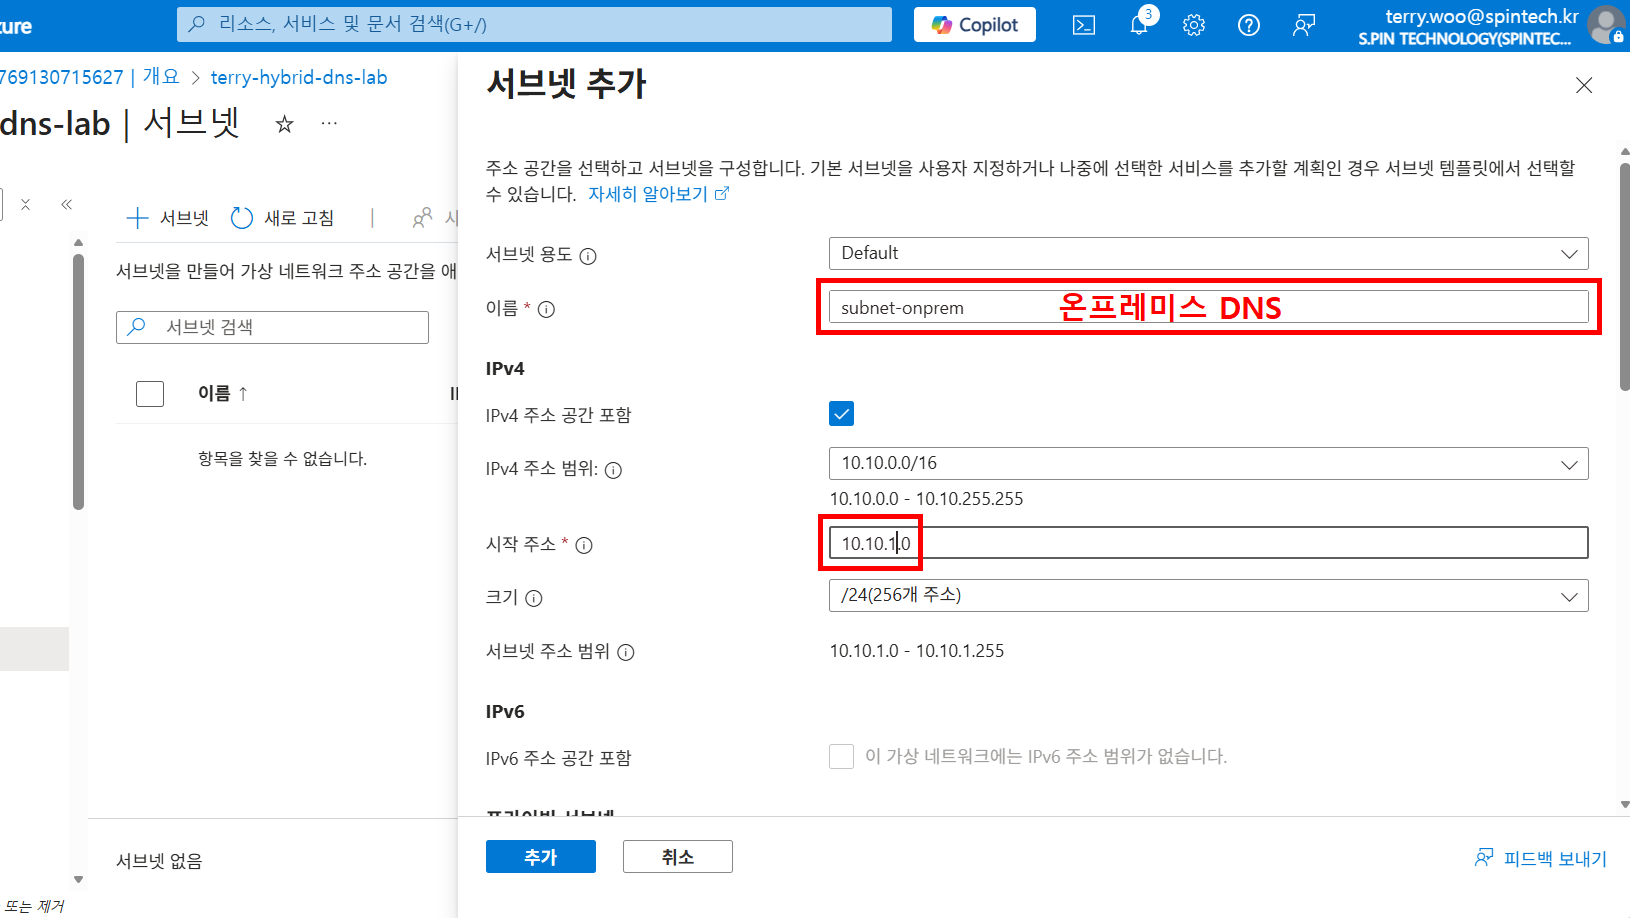Uncheck IPv4 주소 공간 포함 checkbox
This screenshot has height=918, width=1630.
[841, 414]
